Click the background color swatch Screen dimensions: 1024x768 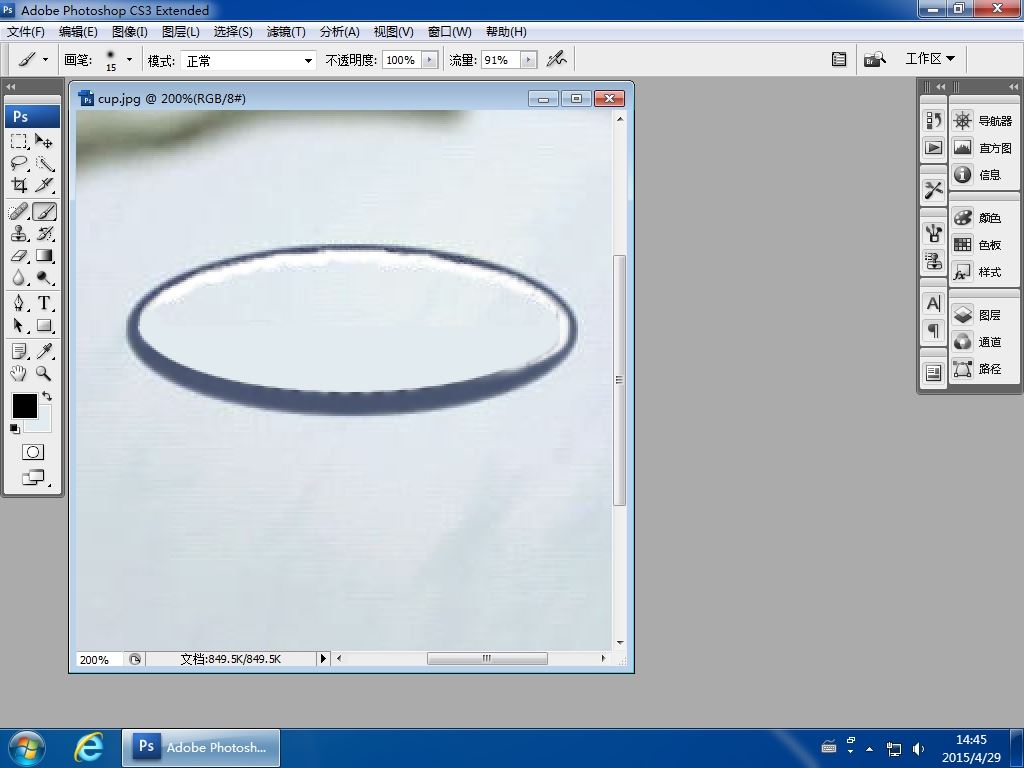(x=43, y=423)
